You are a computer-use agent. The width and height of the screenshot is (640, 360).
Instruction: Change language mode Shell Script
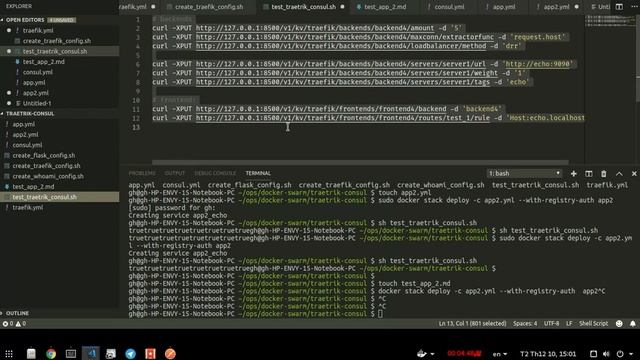[593, 324]
